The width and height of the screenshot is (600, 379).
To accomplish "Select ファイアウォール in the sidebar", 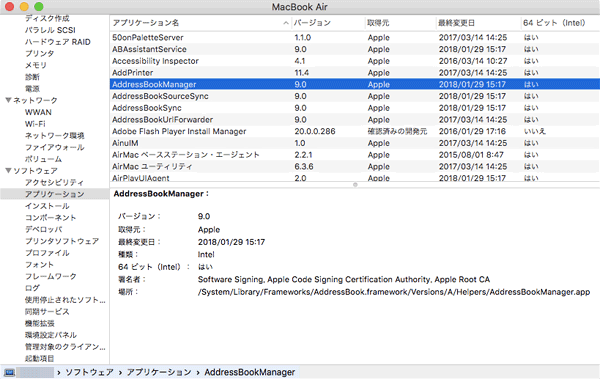I will point(54,147).
